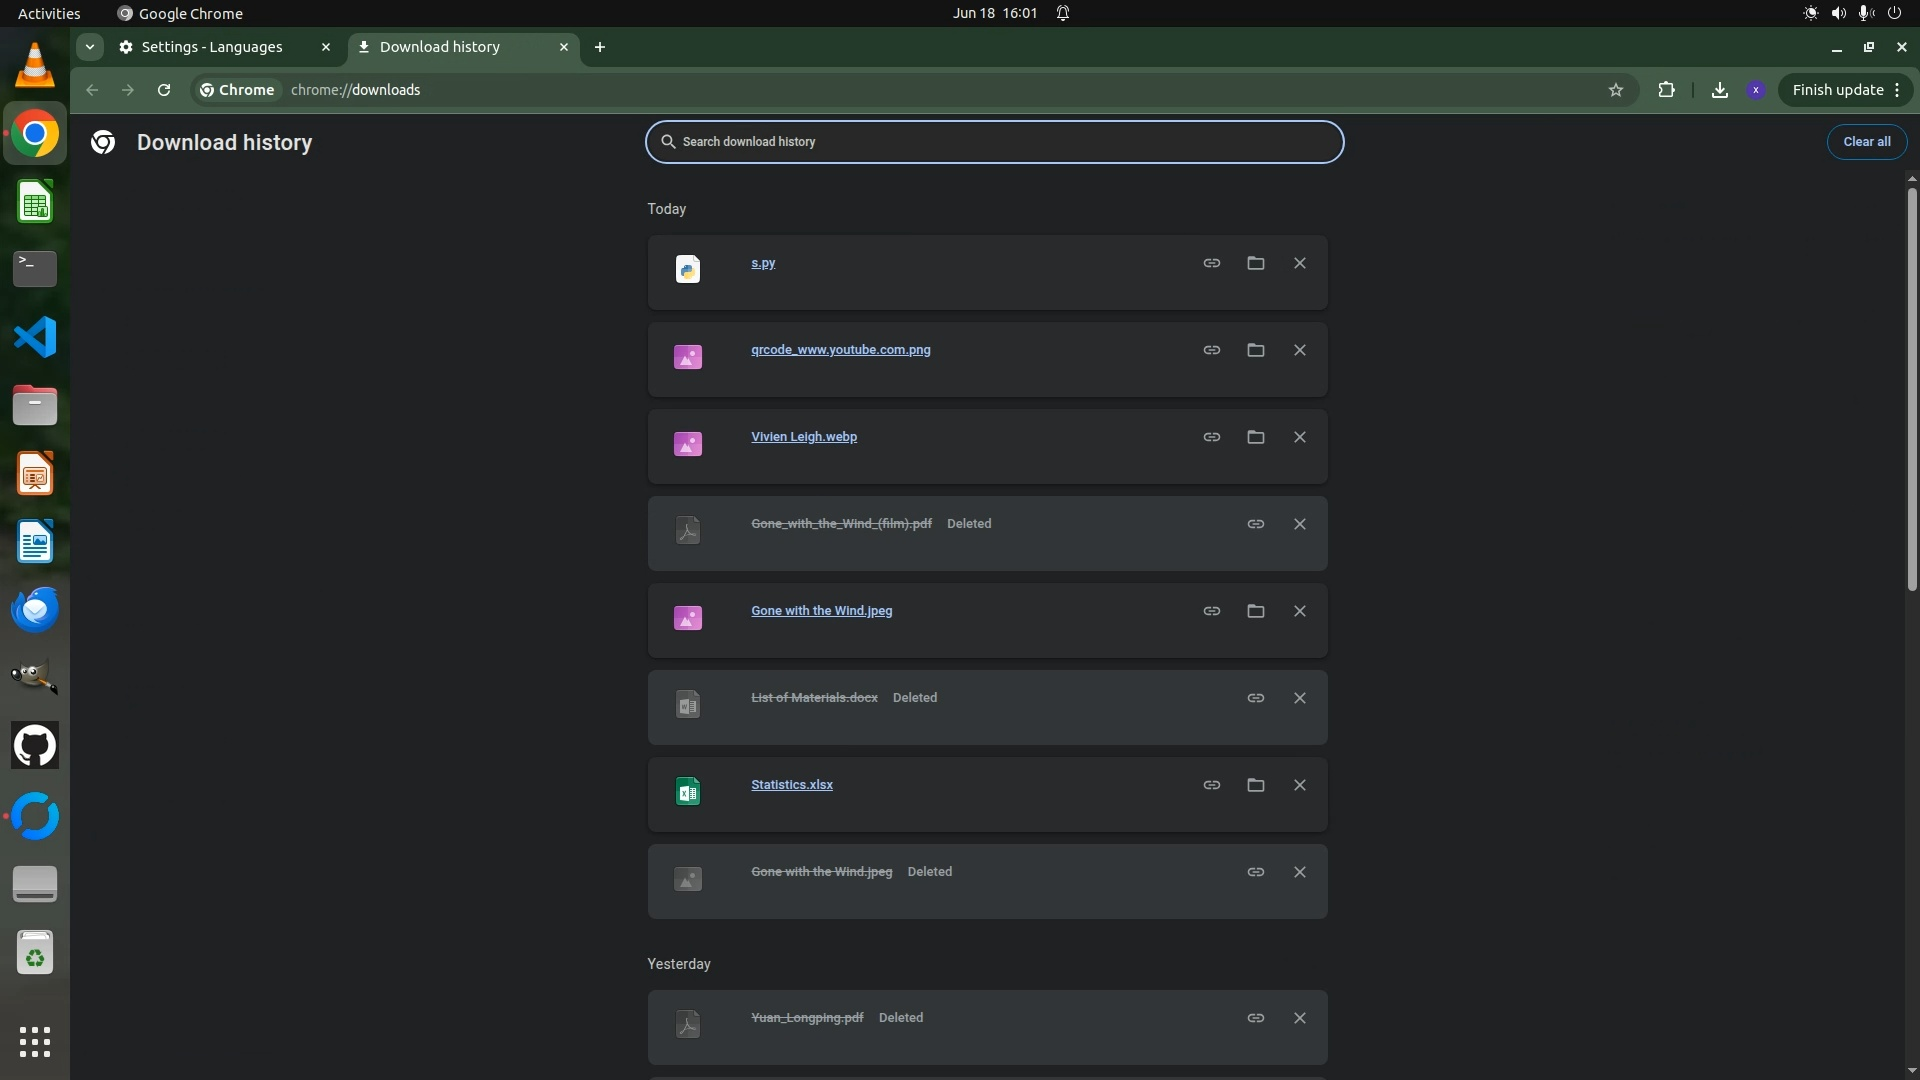This screenshot has width=1920, height=1080.
Task: Show Statistics.xlsx in folder
Action: [x=1255, y=785]
